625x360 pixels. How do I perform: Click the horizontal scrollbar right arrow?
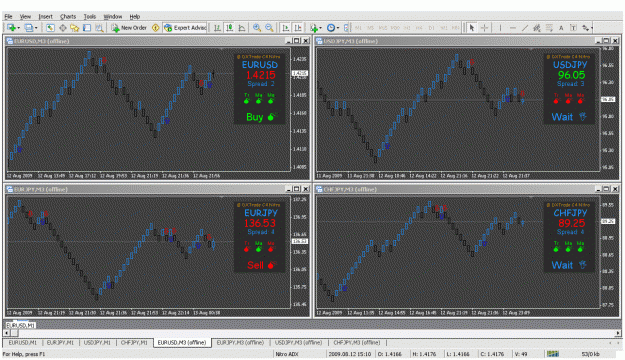[618, 333]
